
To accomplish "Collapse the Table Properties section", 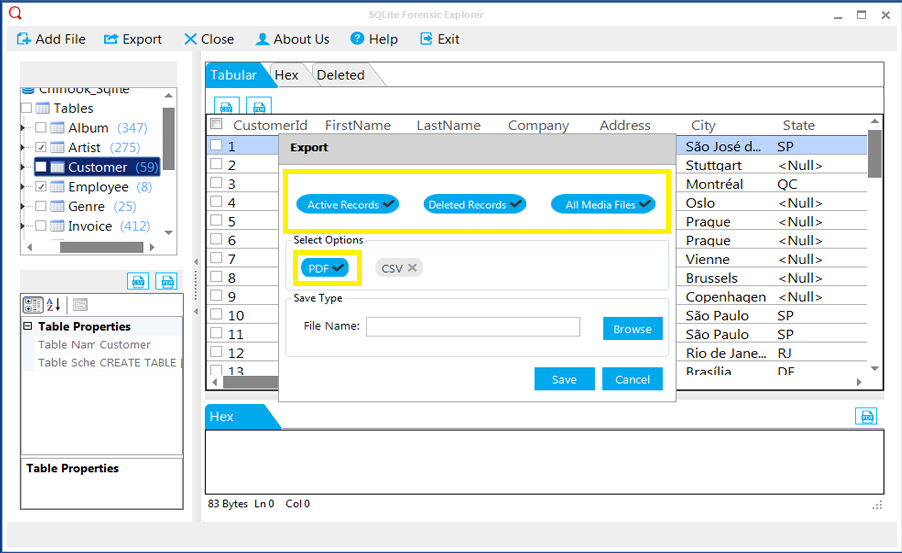I will pyautogui.click(x=28, y=326).
